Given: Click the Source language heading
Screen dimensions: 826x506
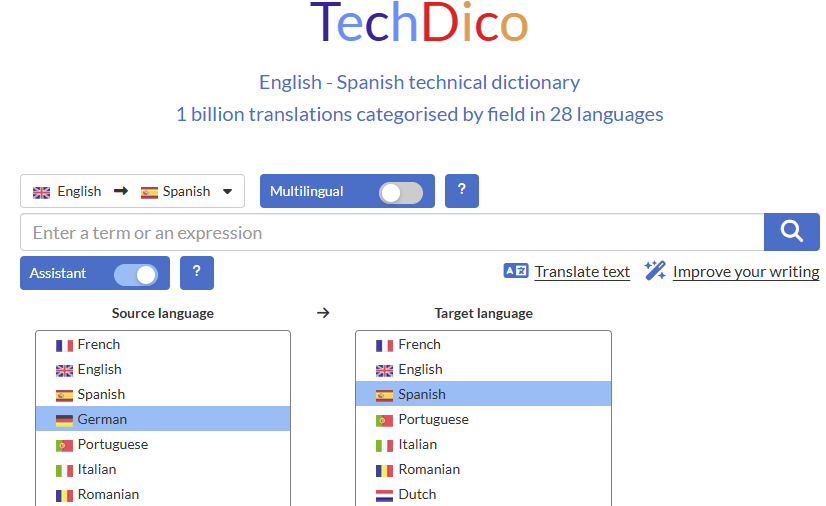Looking at the screenshot, I should pos(163,313).
